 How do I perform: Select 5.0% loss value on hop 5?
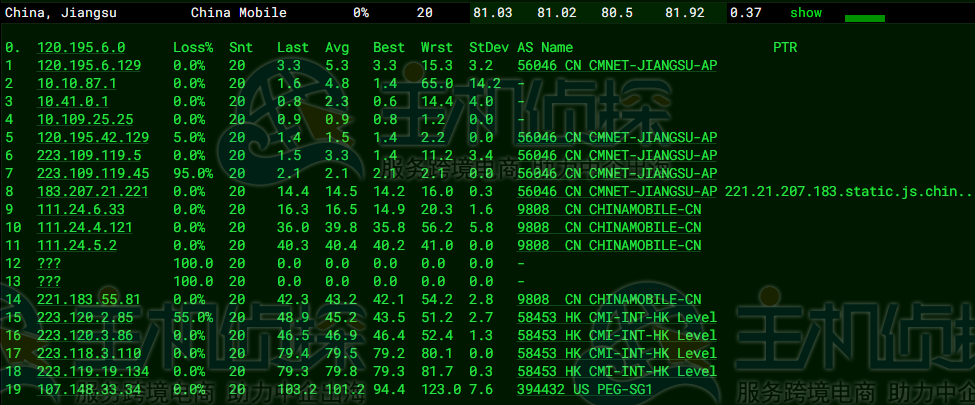[189, 137]
